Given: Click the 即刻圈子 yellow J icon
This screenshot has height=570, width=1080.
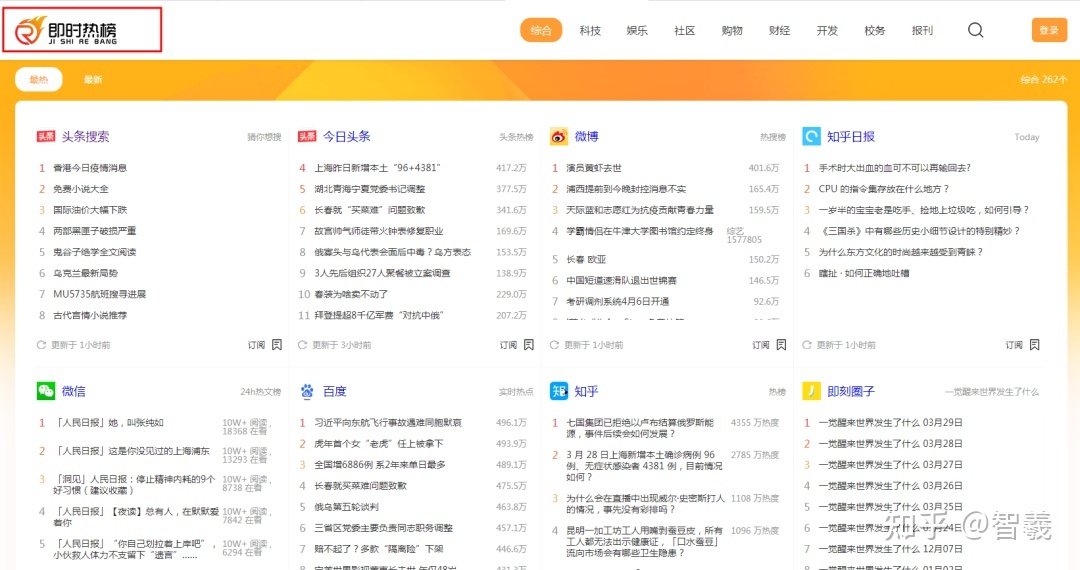Looking at the screenshot, I should pos(811,391).
